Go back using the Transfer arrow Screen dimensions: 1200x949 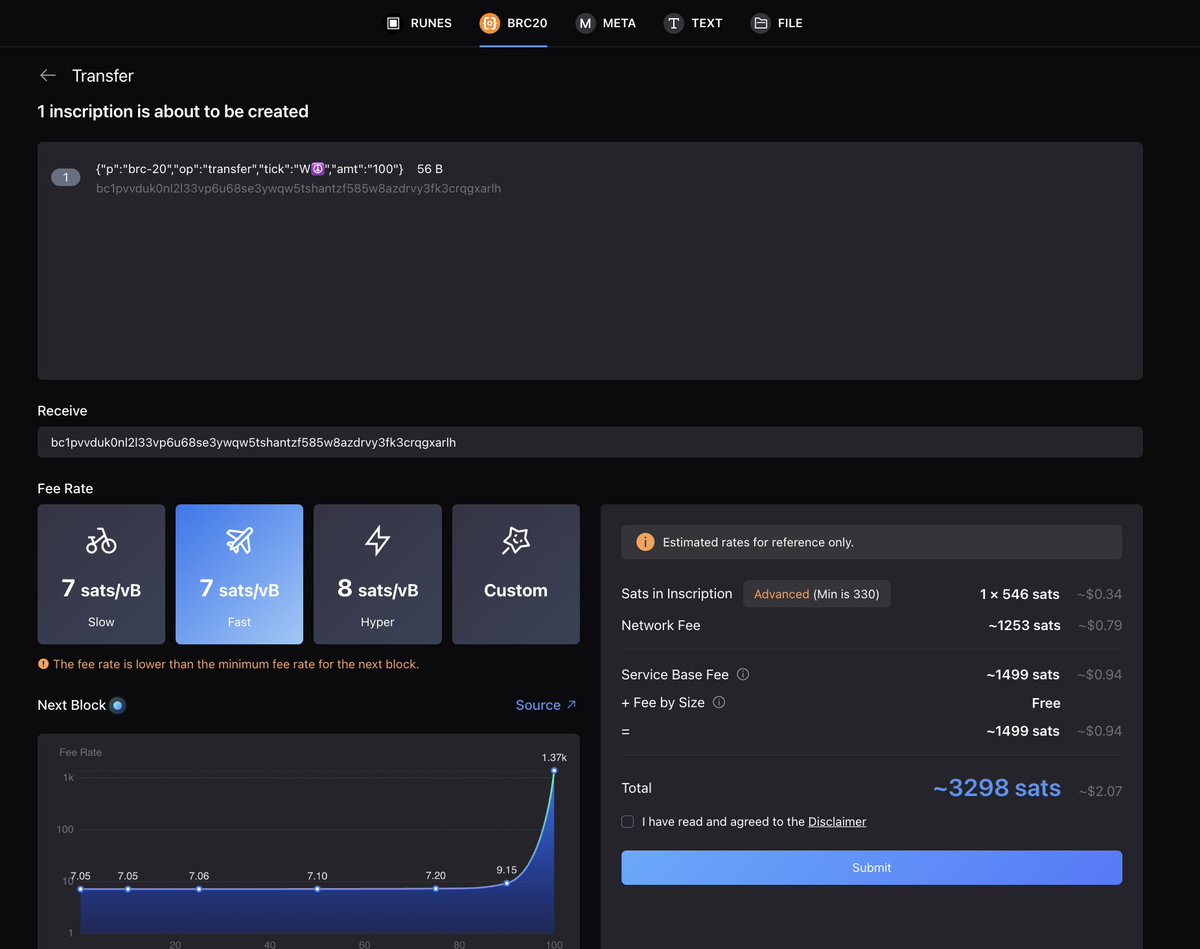pyautogui.click(x=47, y=76)
